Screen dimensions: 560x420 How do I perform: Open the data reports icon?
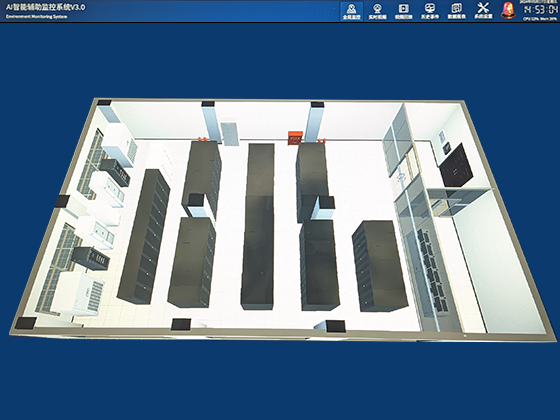pos(456,11)
